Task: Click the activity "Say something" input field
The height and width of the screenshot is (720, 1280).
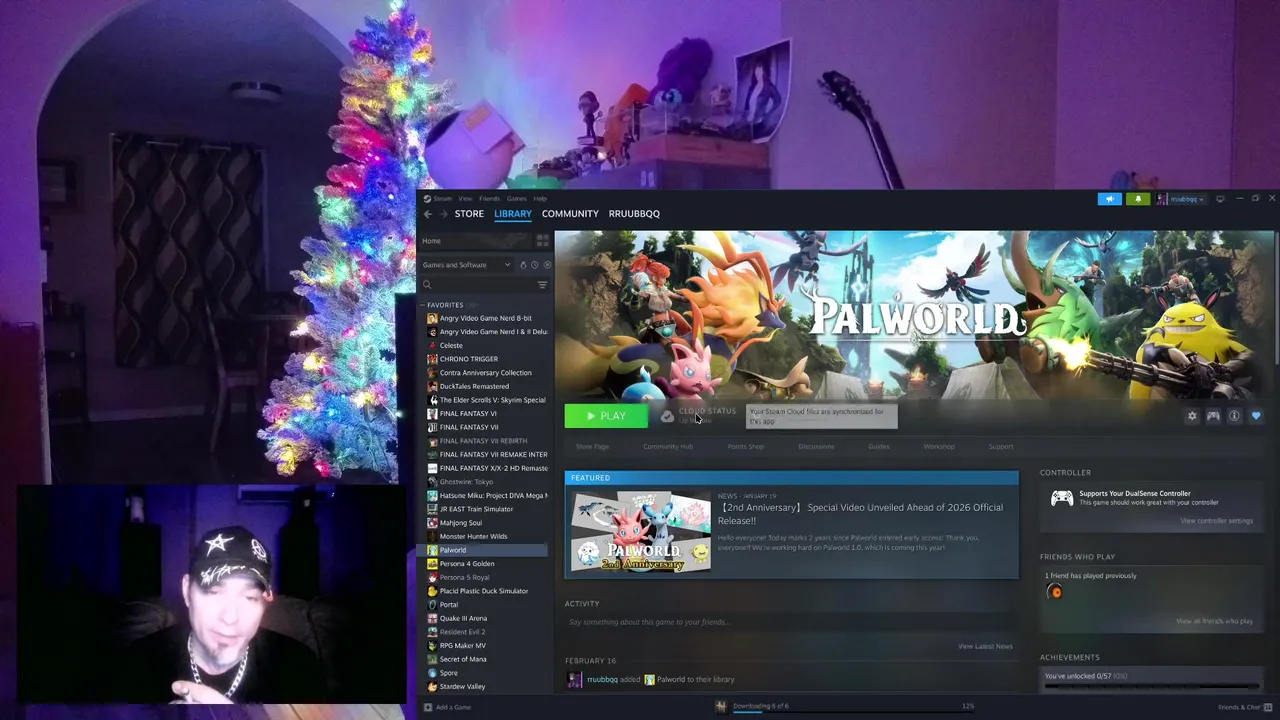Action: tap(790, 622)
